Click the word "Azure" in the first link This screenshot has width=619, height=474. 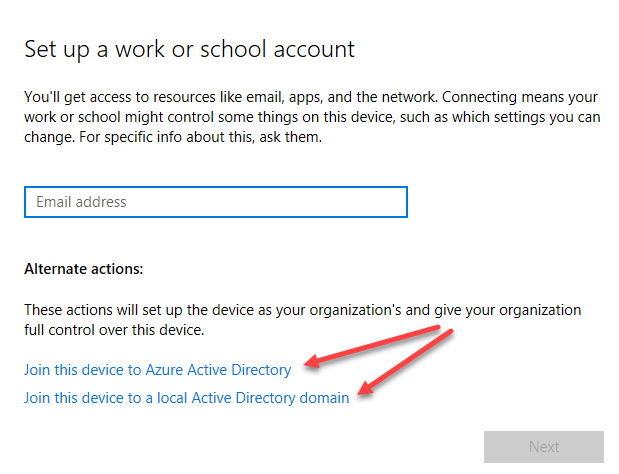point(164,370)
